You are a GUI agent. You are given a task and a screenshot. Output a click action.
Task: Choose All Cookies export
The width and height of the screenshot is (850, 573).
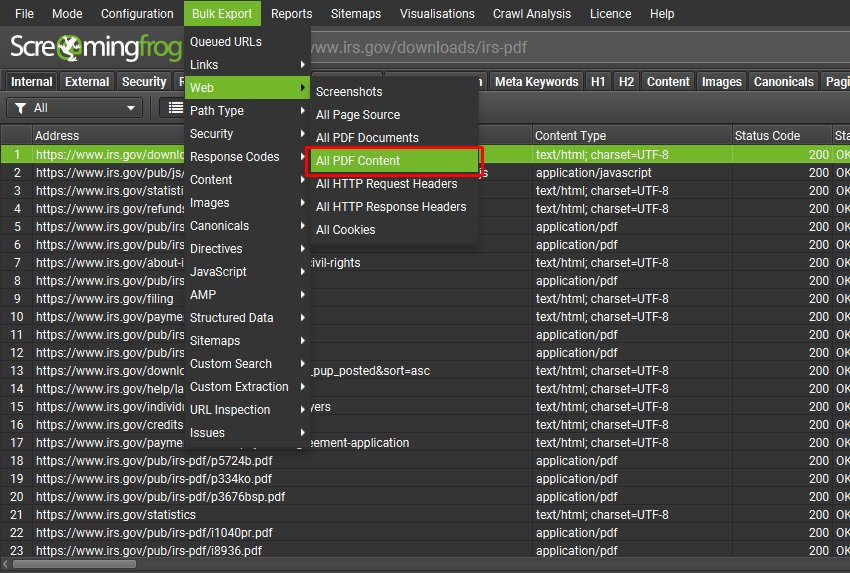click(x=395, y=230)
